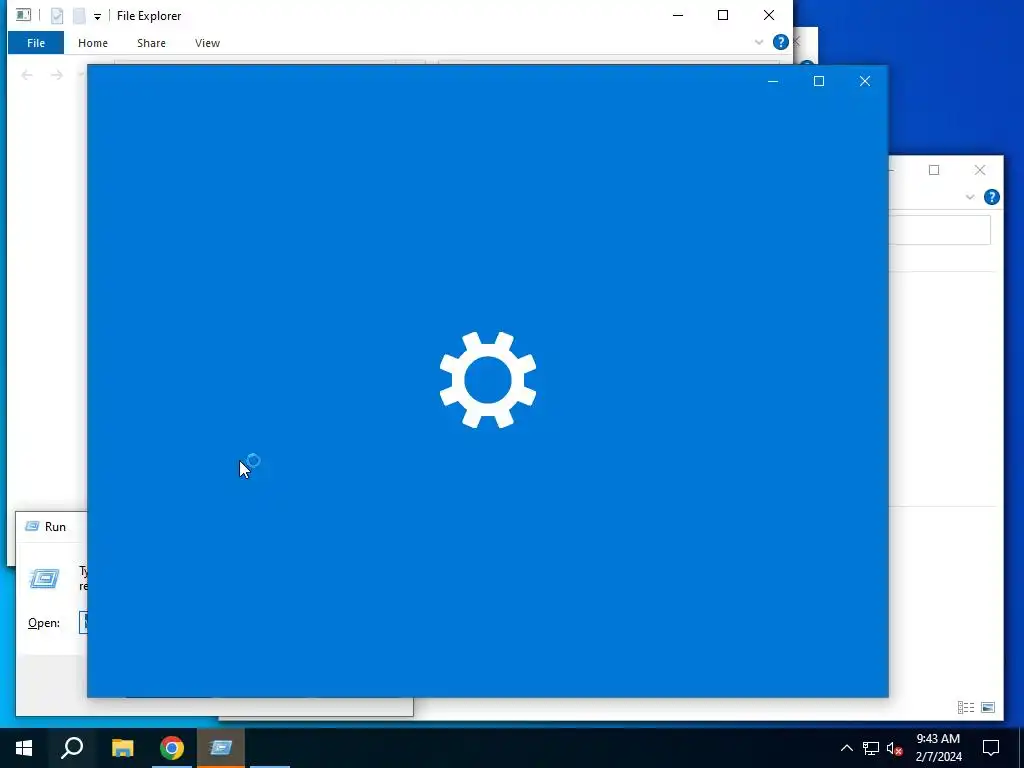This screenshot has width=1024, height=768.
Task: Click the Back arrow in File Explorer
Action: click(x=27, y=75)
